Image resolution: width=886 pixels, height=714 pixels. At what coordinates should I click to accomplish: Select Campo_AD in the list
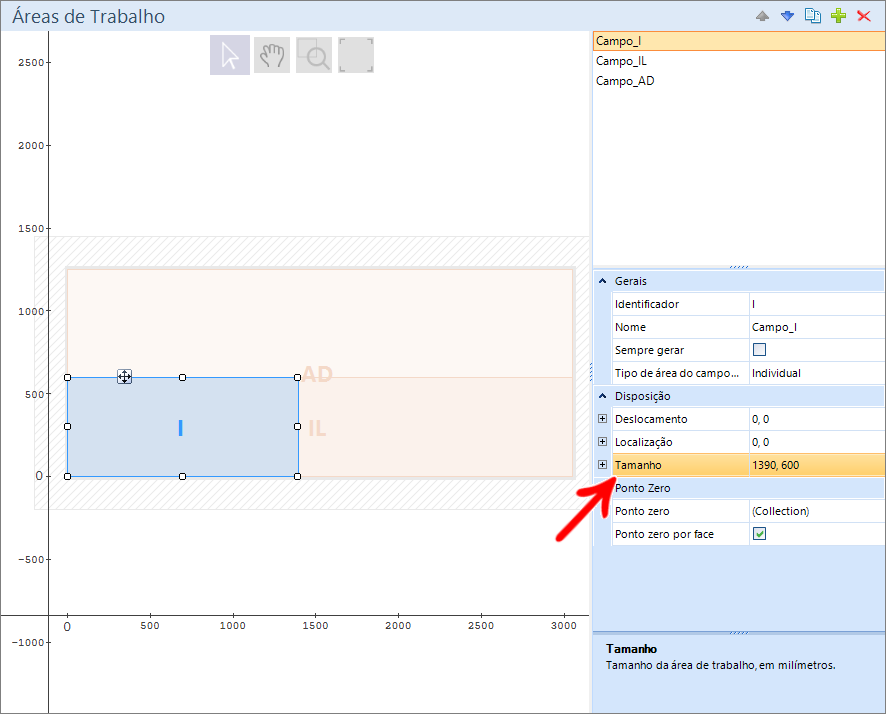pyautogui.click(x=739, y=81)
